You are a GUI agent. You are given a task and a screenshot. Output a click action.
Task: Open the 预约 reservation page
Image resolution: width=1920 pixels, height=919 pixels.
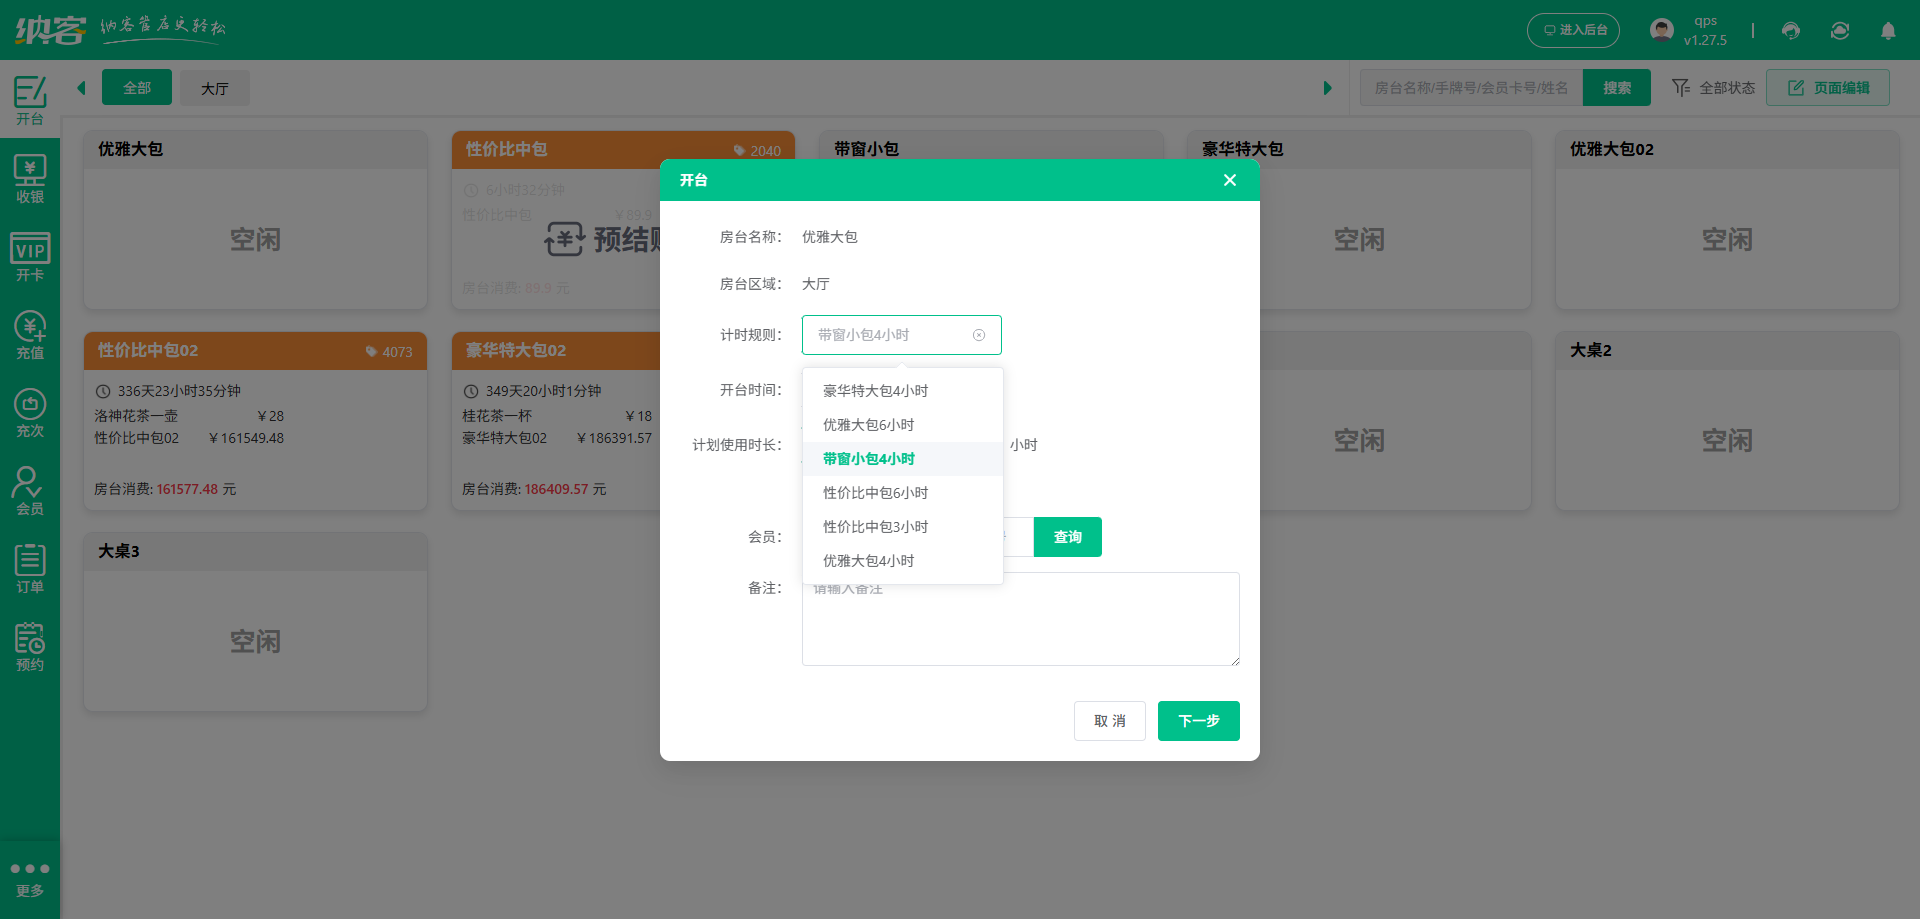[30, 645]
